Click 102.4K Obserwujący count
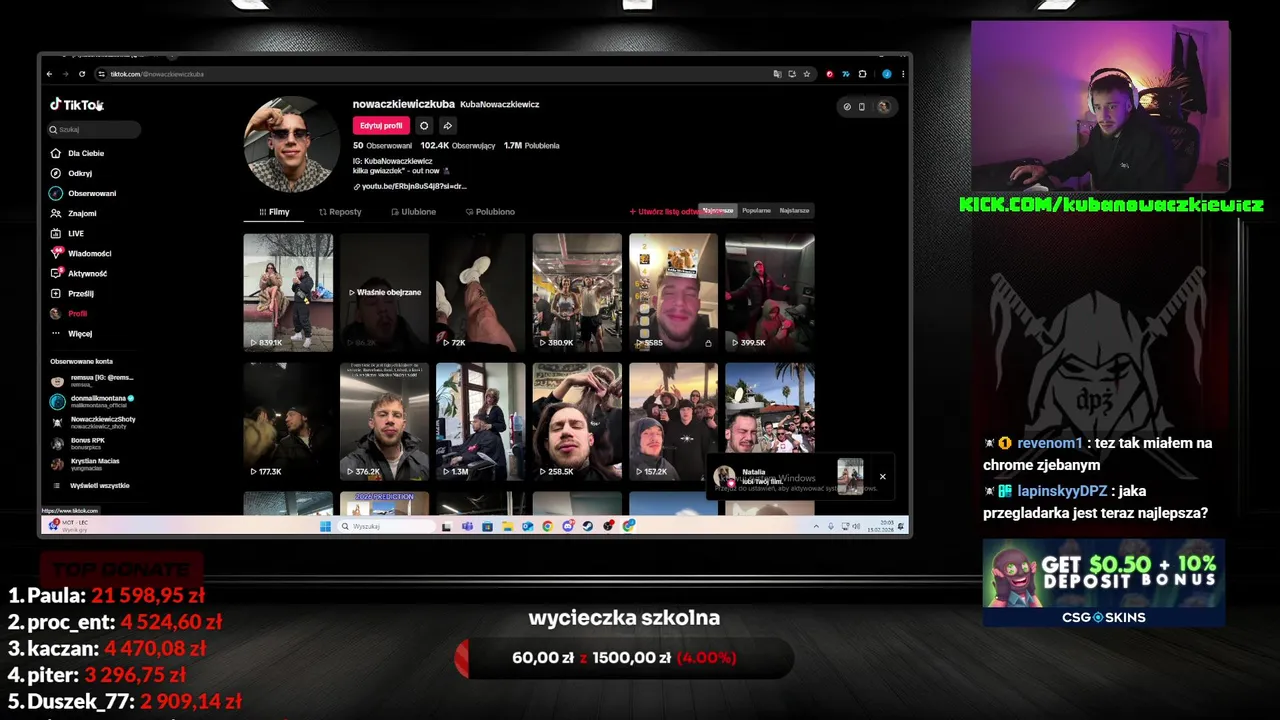 [457, 145]
